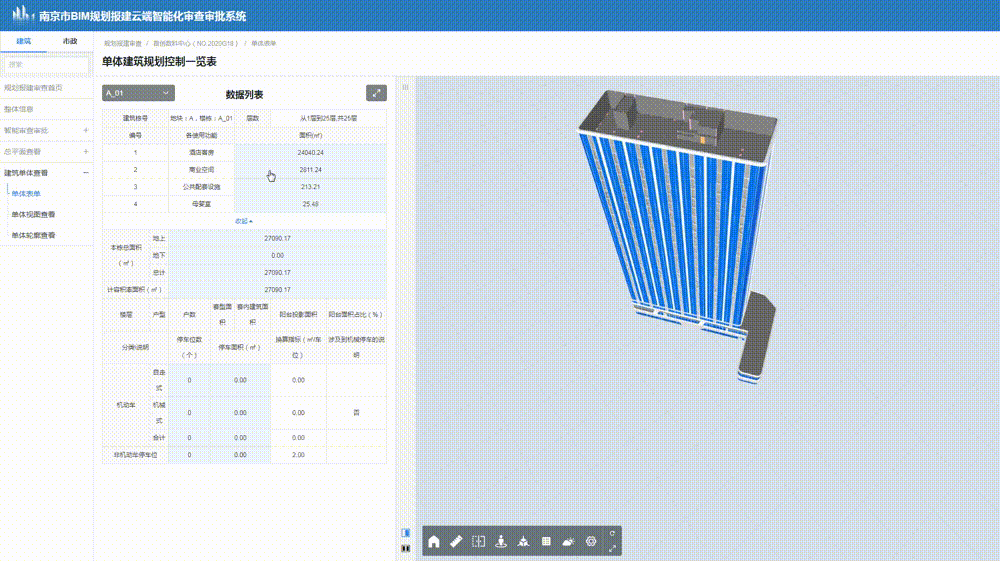Click the system logo in the header
Screen dimensions: 1000x561
click(x=22, y=14)
